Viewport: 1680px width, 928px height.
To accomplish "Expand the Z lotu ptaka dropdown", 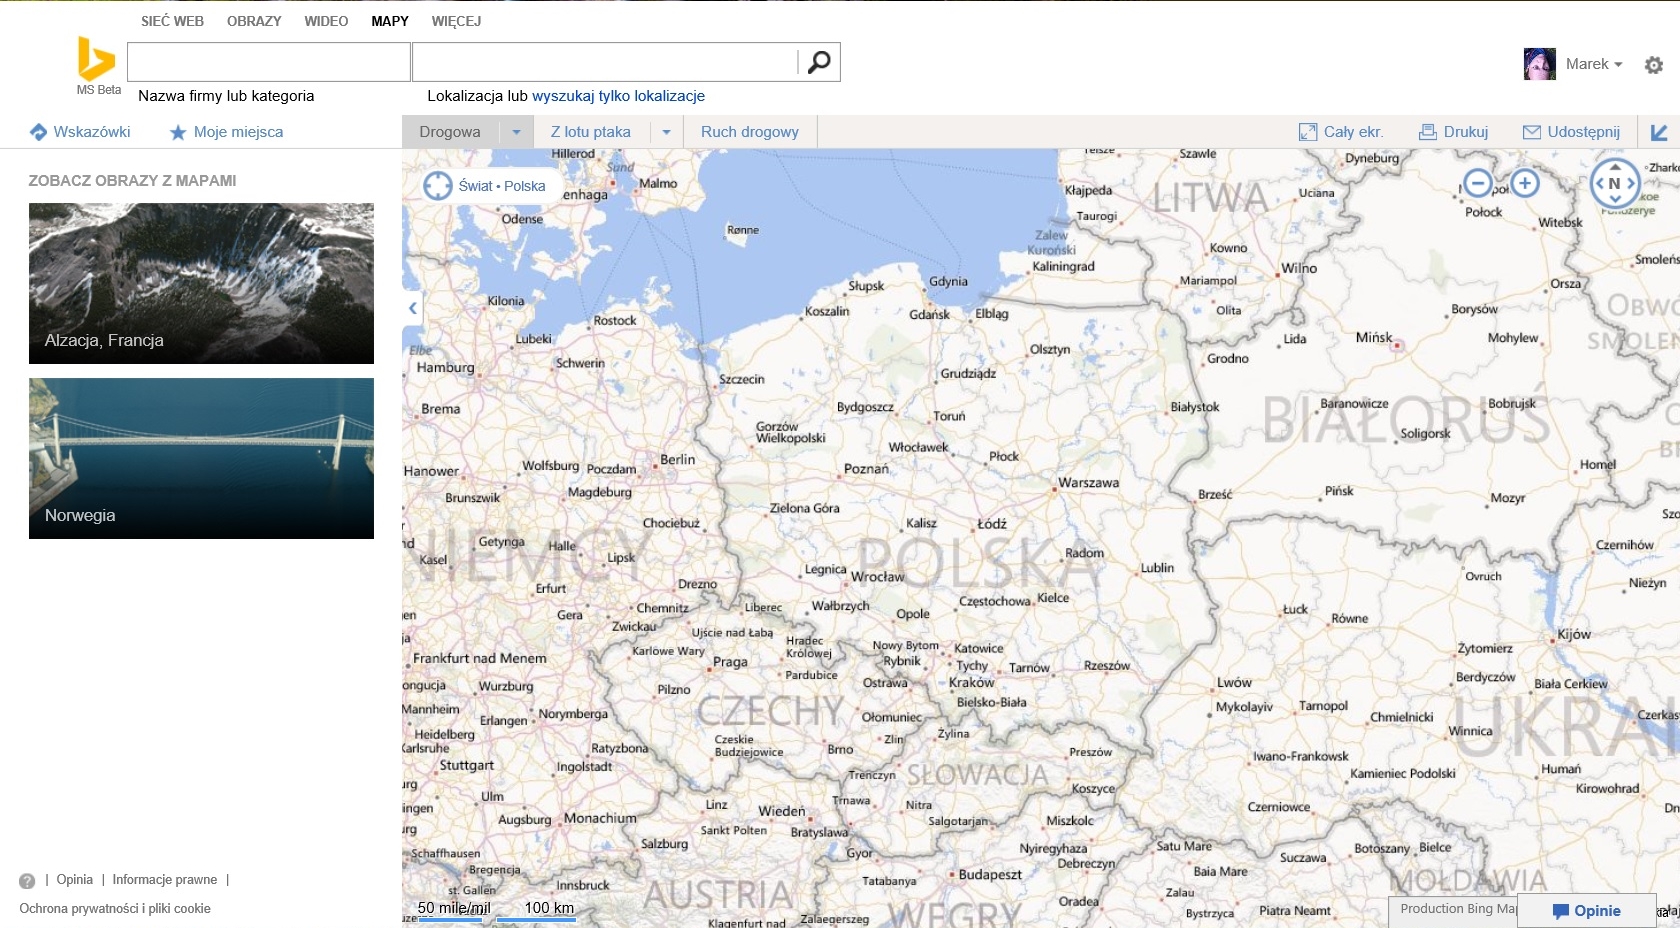I will (666, 132).
